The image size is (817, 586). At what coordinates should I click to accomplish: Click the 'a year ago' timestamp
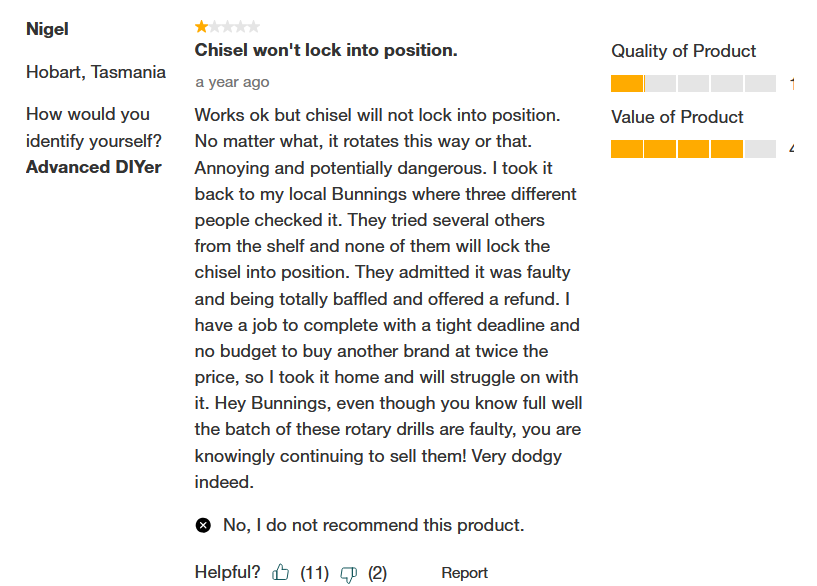232,82
